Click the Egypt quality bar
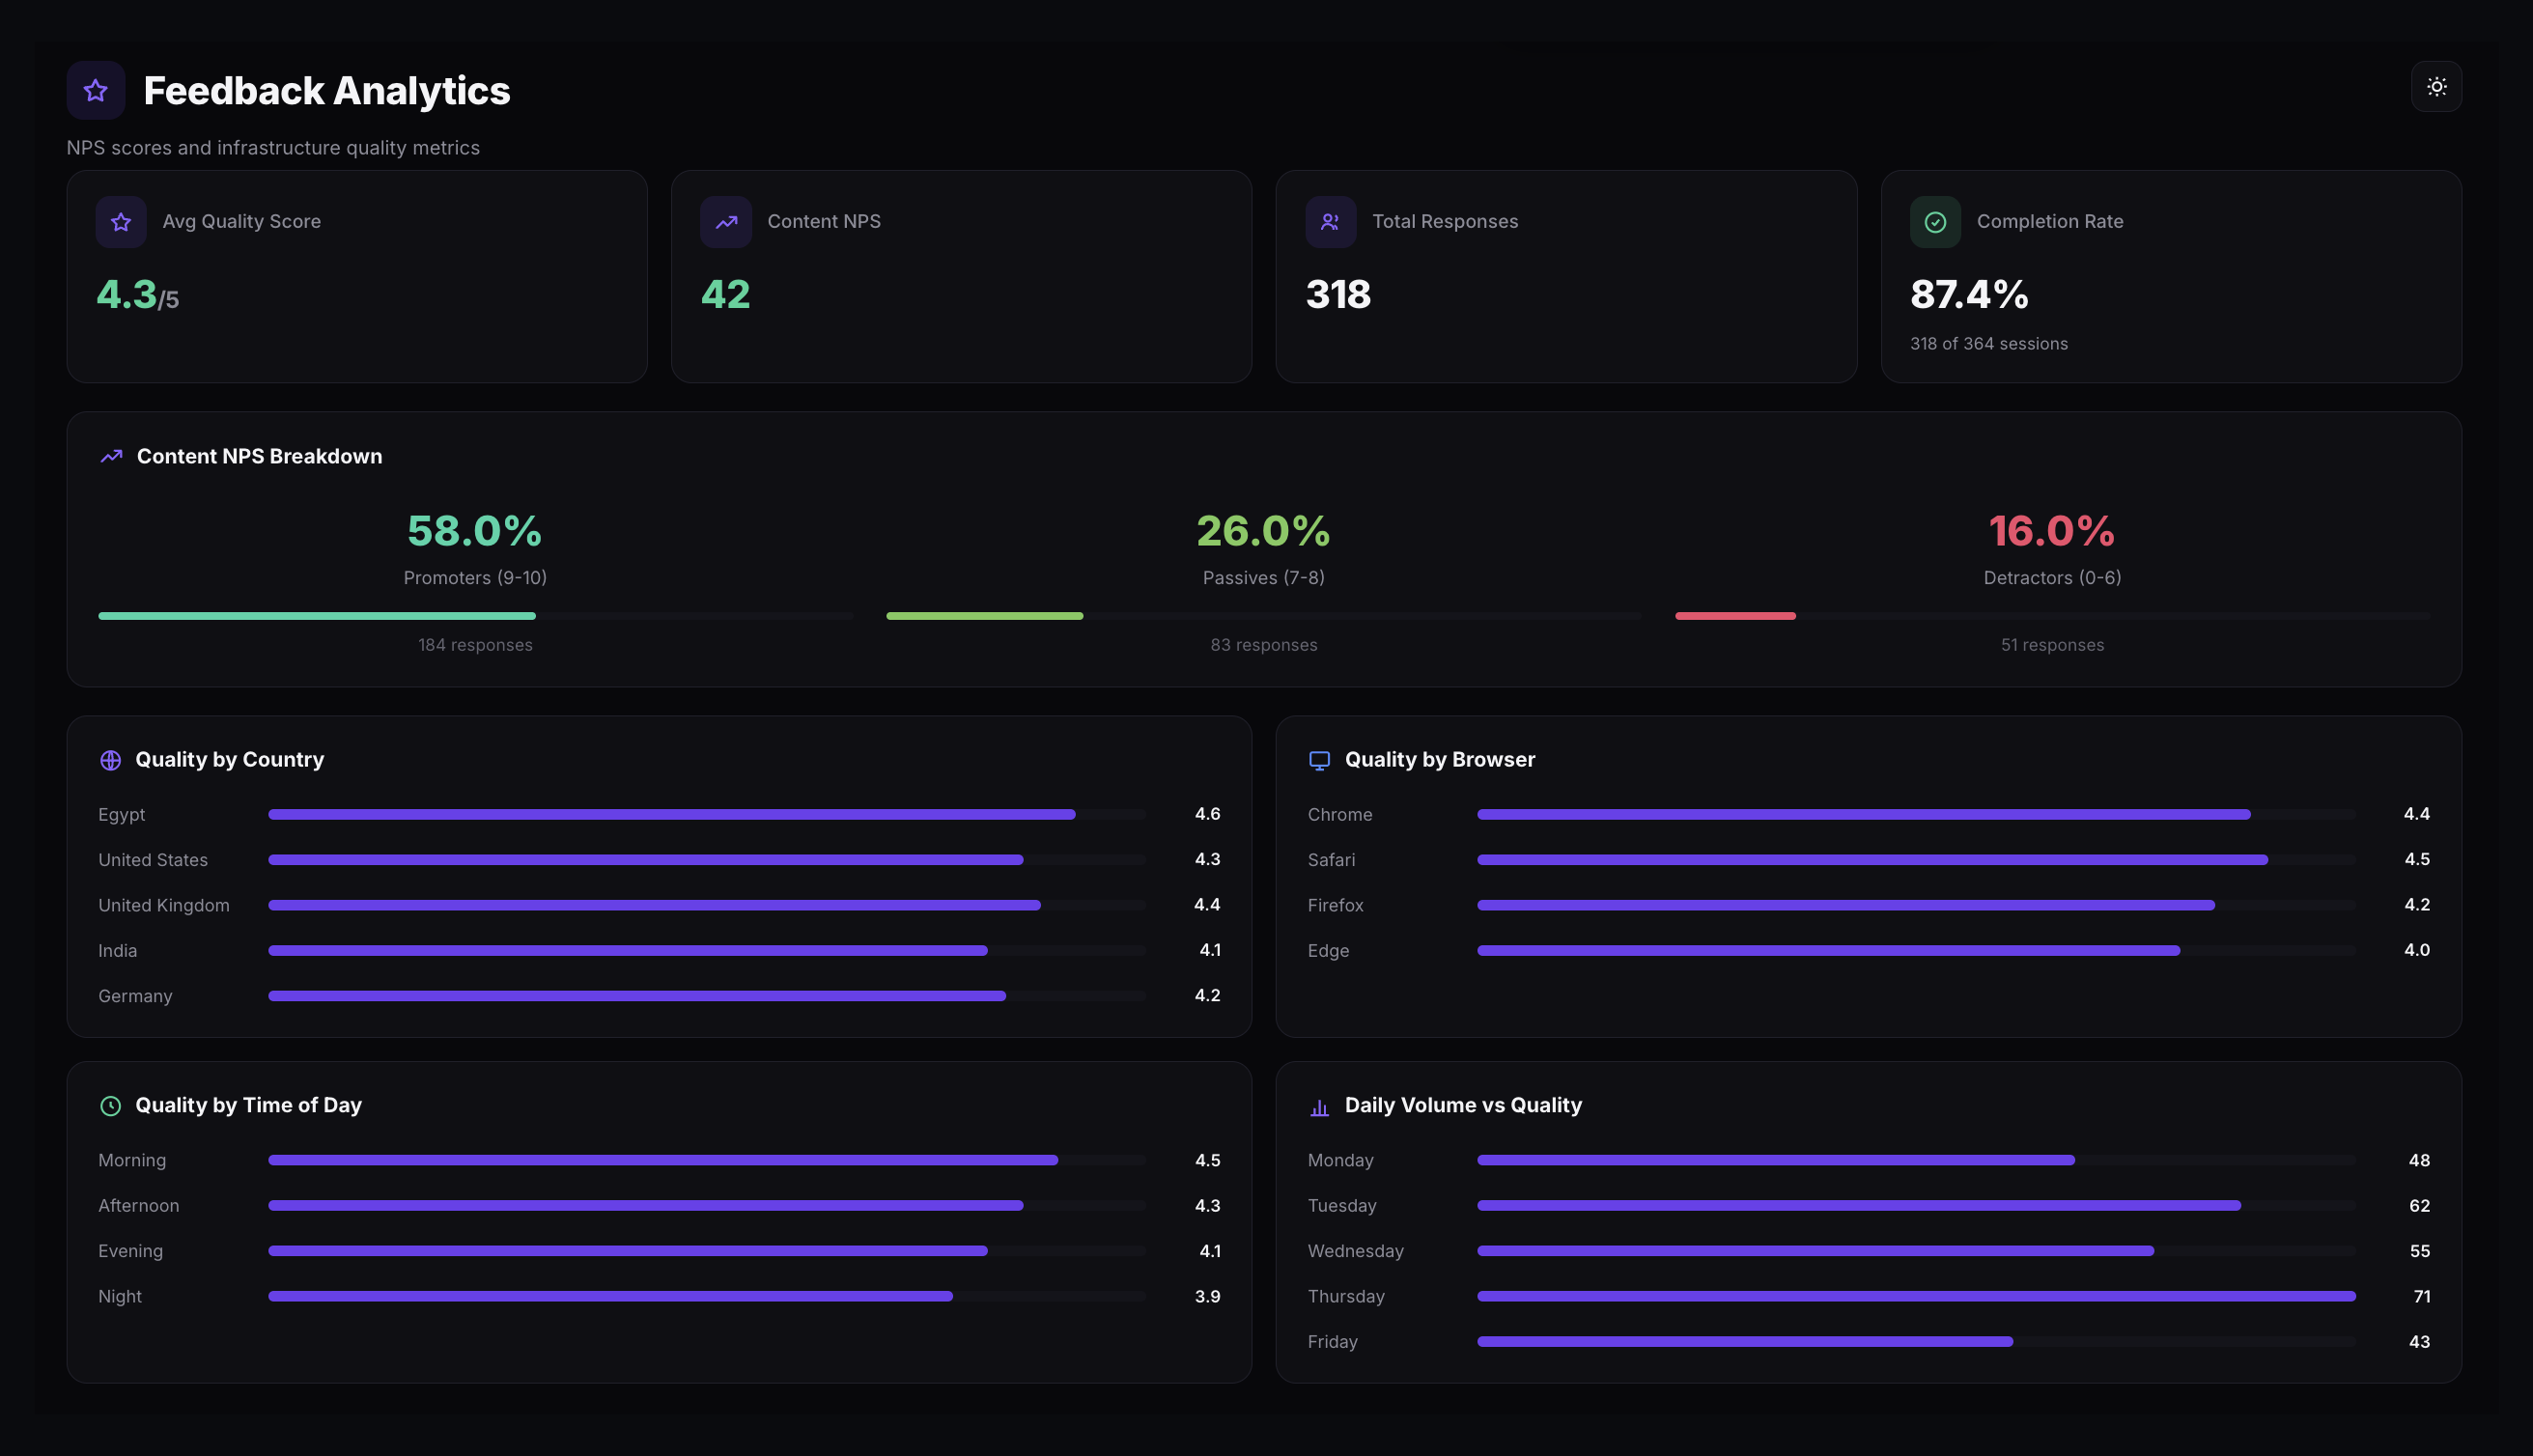This screenshot has height=1456, width=2533. coord(707,815)
